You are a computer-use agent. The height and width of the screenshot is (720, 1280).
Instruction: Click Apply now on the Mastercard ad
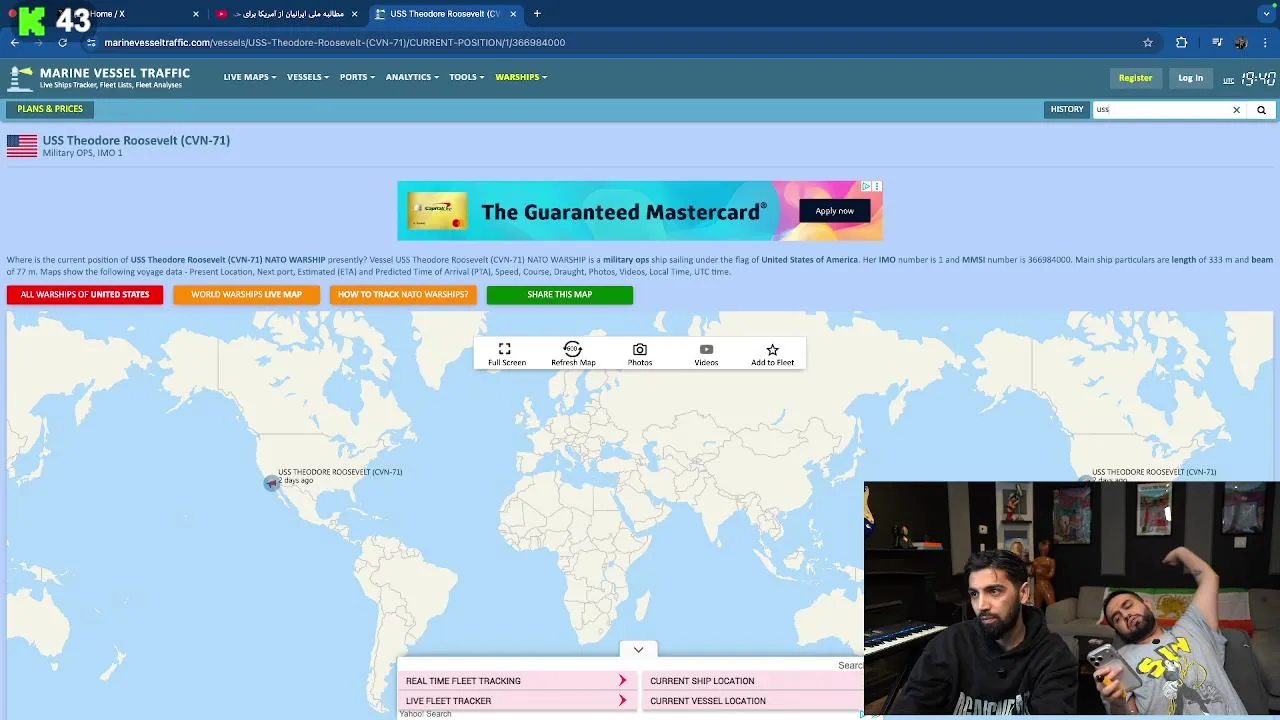[x=834, y=211]
